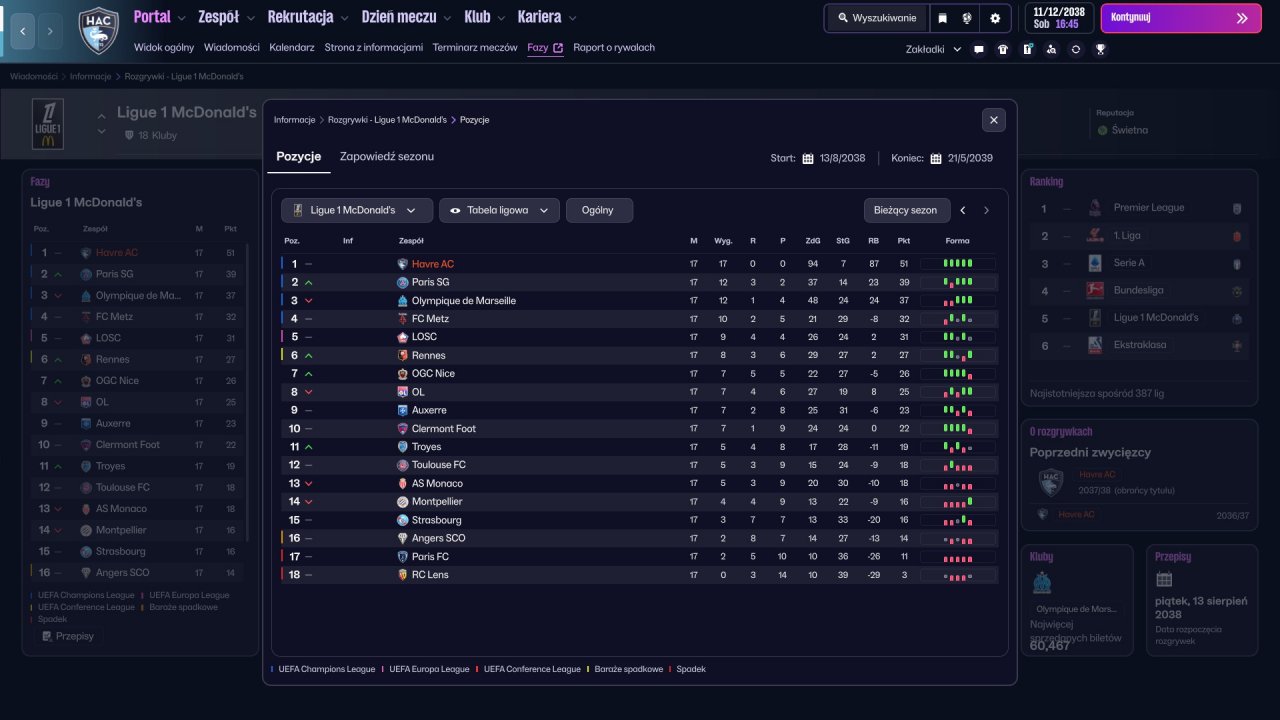Screen dimensions: 1280x720
Task: Click the Przepisy button in the Fazy panel
Action: tap(67, 636)
